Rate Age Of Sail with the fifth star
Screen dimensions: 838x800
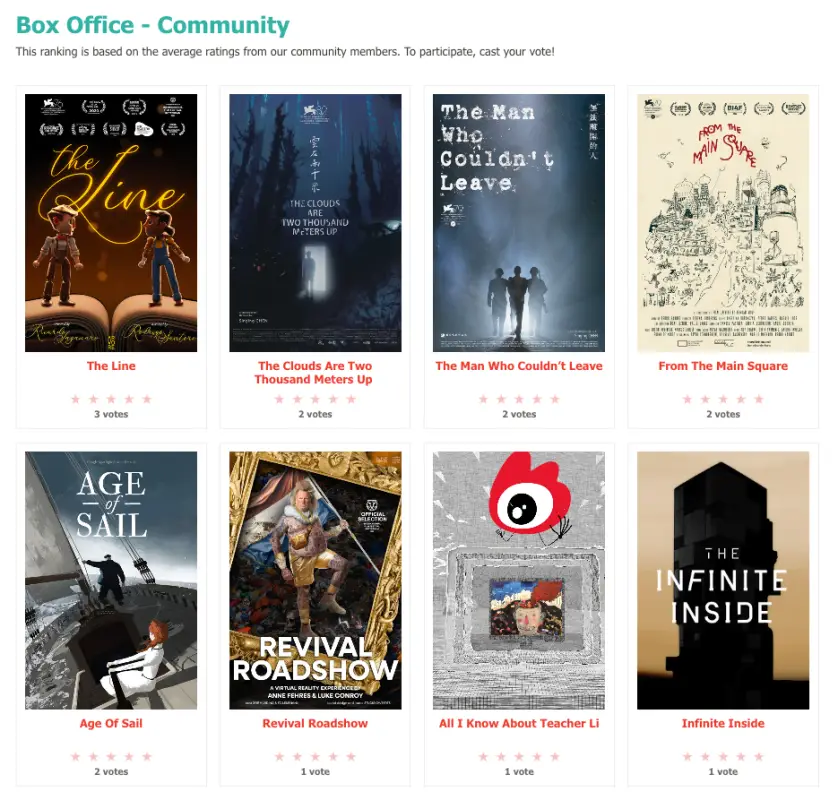click(147, 757)
